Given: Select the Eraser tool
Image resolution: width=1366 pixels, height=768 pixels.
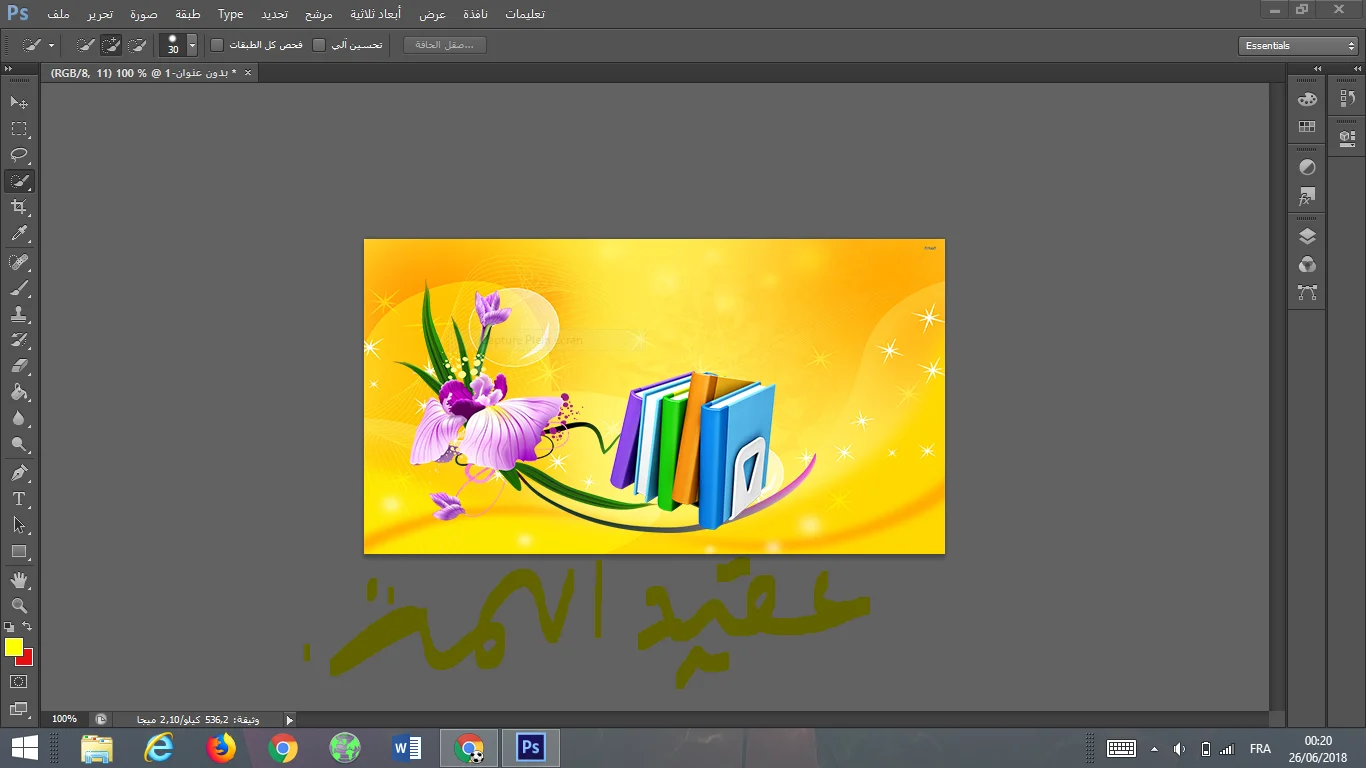Looking at the screenshot, I should (19, 366).
